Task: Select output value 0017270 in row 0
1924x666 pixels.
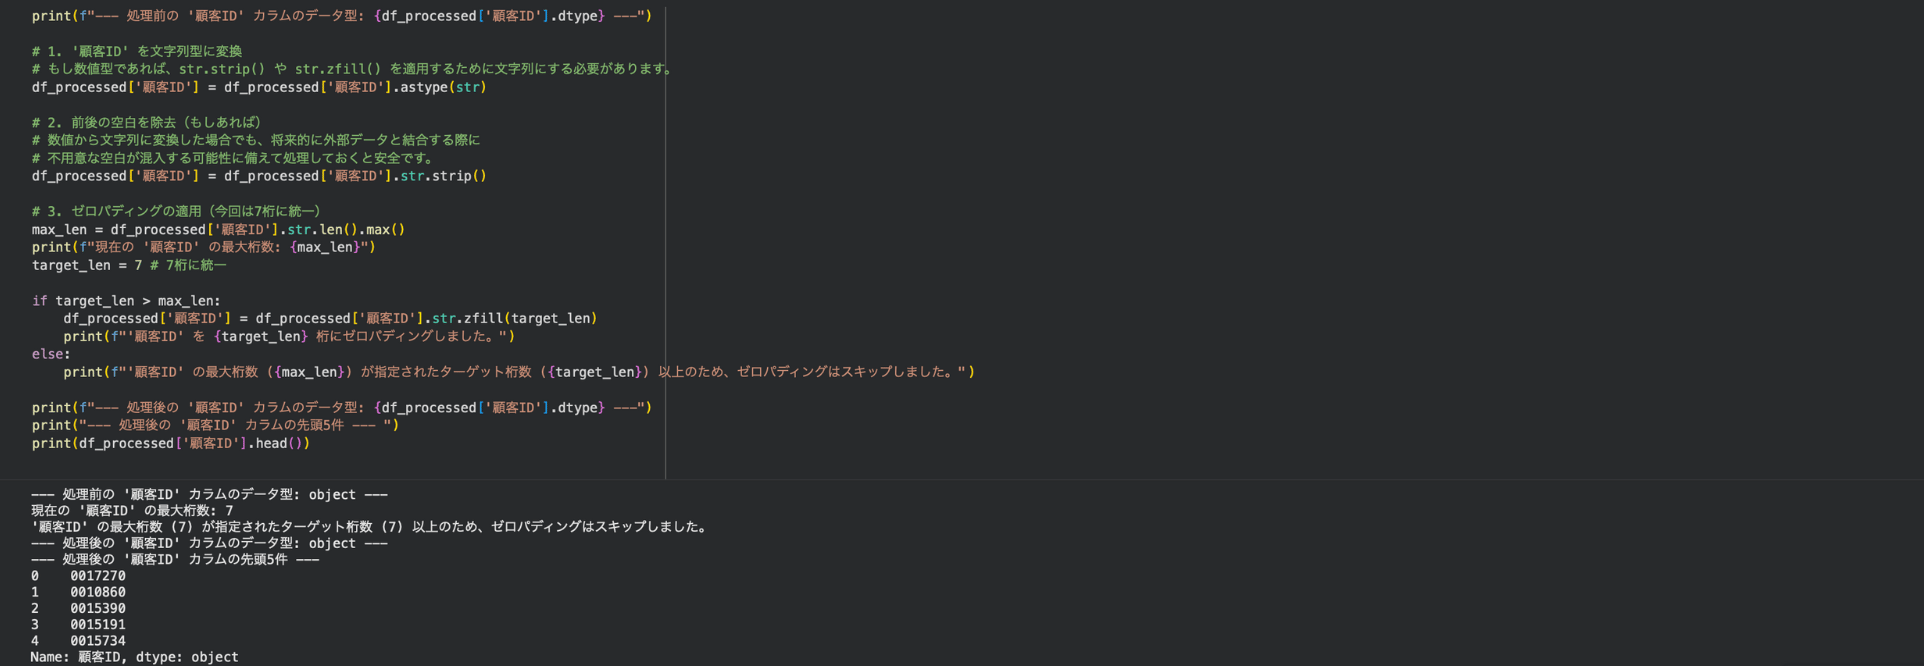Action: [98, 576]
